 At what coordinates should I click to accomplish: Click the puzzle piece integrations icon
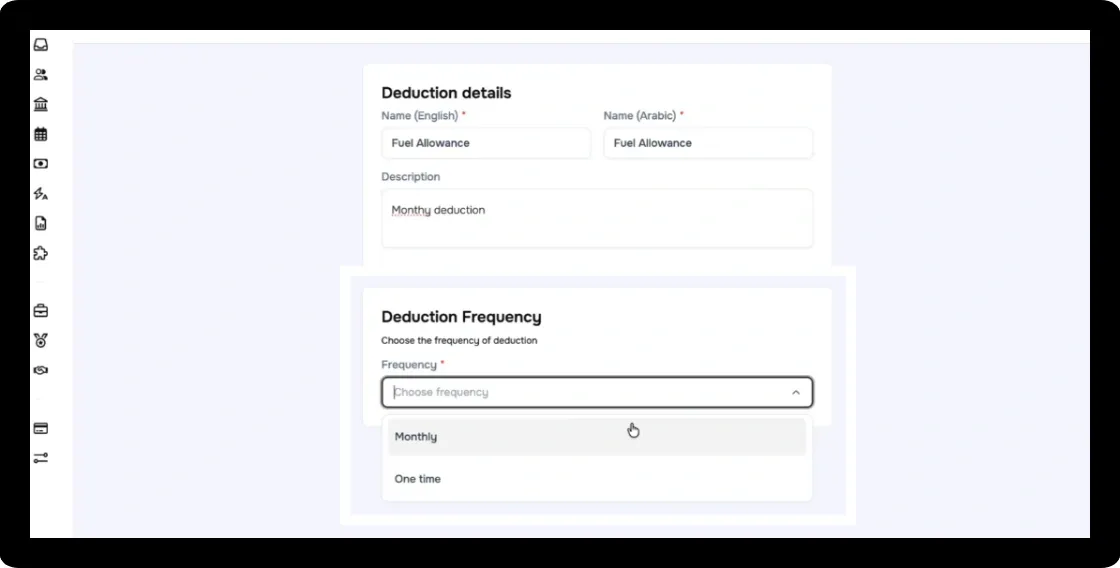pos(41,253)
